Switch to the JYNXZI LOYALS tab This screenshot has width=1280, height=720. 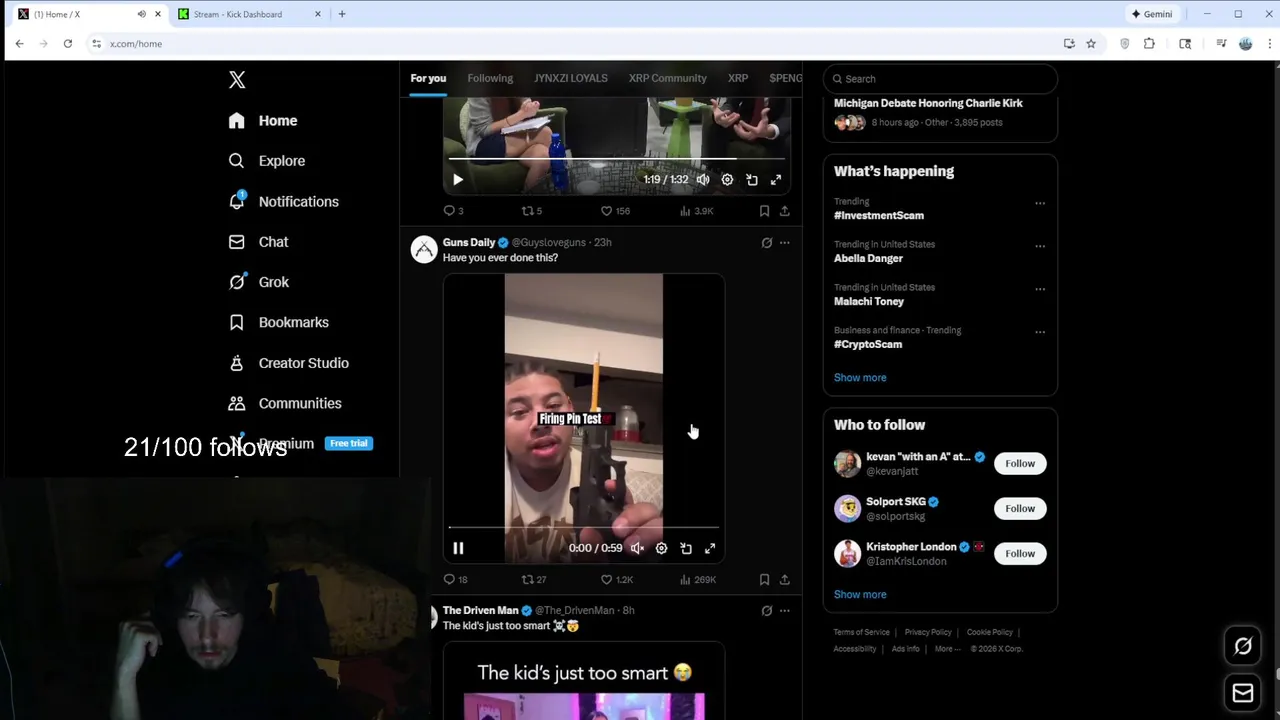[570, 78]
